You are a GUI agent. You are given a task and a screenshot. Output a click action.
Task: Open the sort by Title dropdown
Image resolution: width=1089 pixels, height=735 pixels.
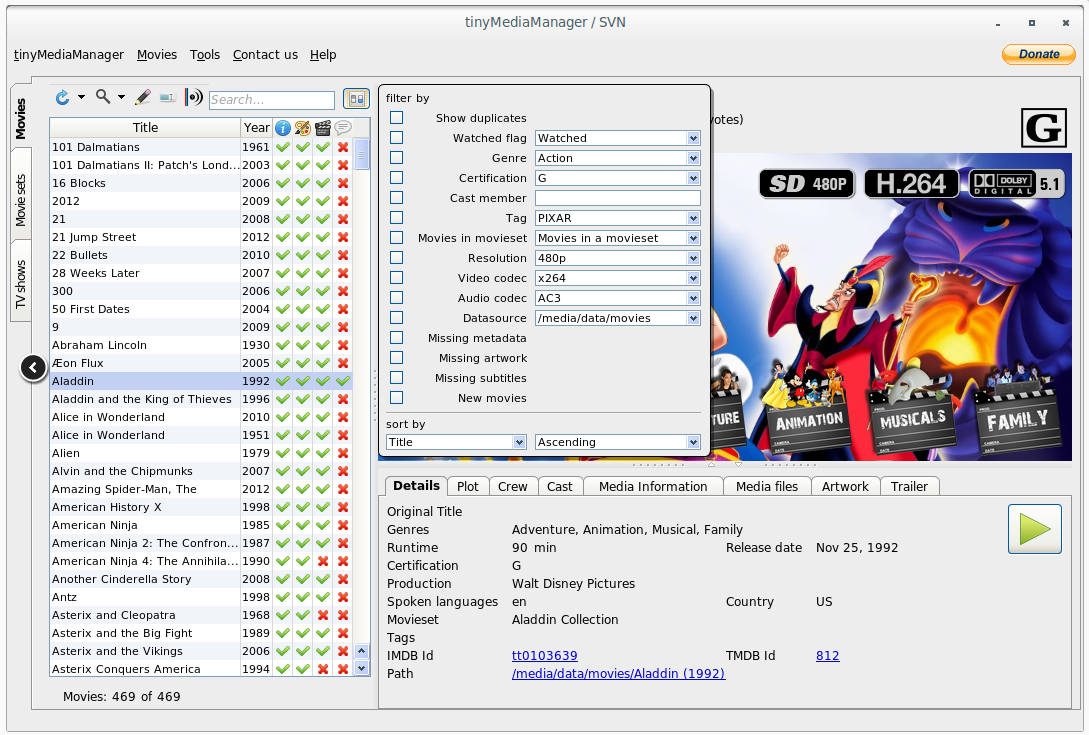[x=456, y=442]
